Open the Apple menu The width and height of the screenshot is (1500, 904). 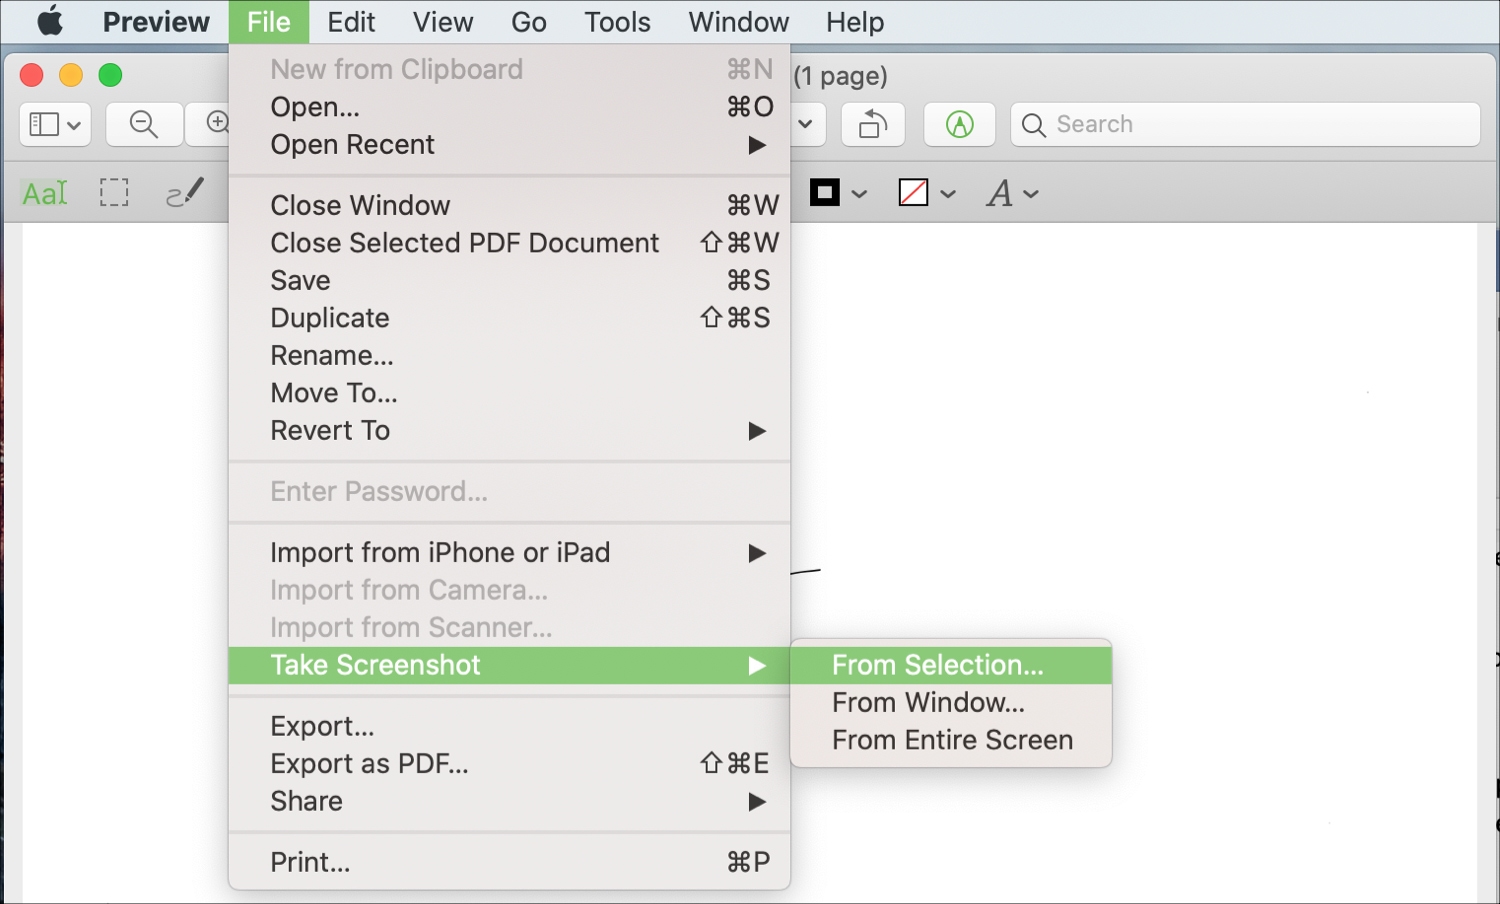(x=50, y=21)
